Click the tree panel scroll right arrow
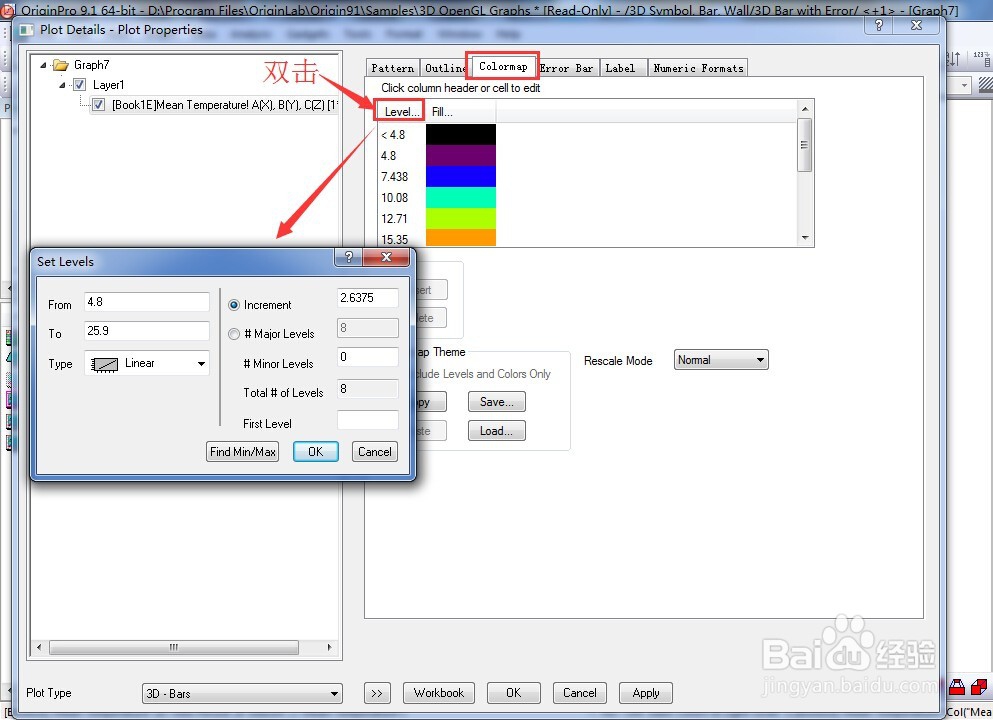The width and height of the screenshot is (993, 720). tap(329, 647)
